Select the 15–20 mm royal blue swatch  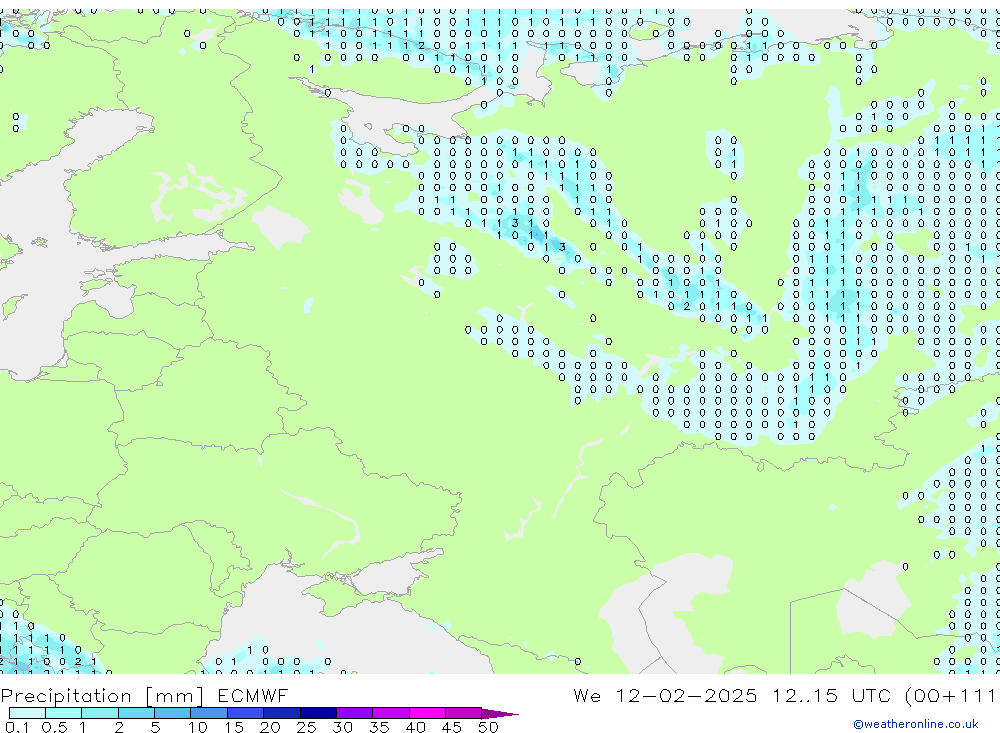[x=246, y=713]
